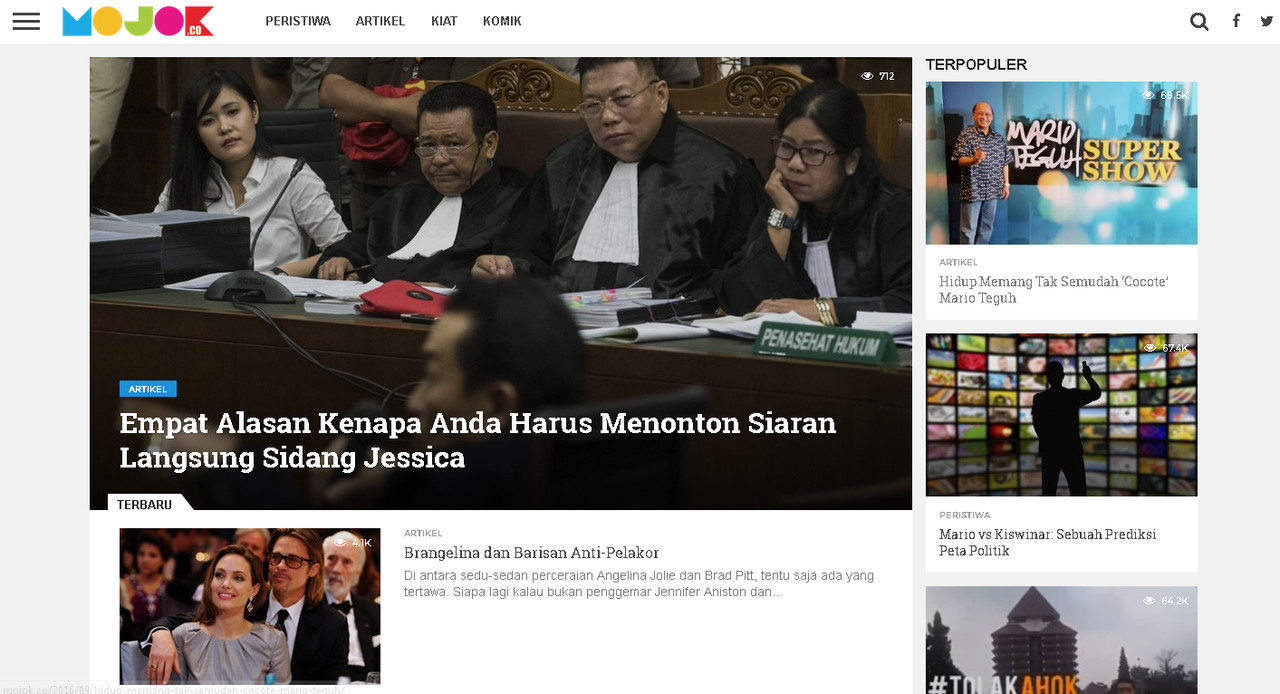Open 'Hidup Memang Tak Semudah Cocote' link
1280x694 pixels.
(1054, 290)
